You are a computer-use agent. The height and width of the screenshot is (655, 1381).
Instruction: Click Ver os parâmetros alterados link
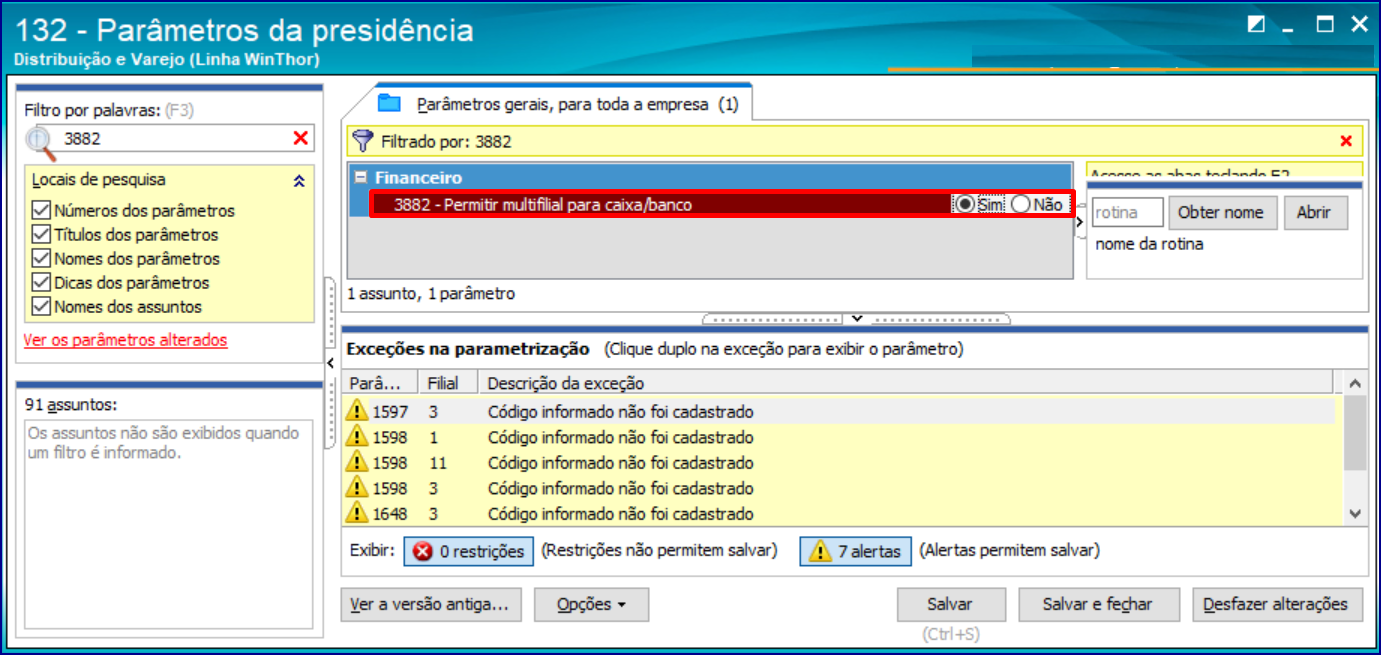tap(125, 340)
